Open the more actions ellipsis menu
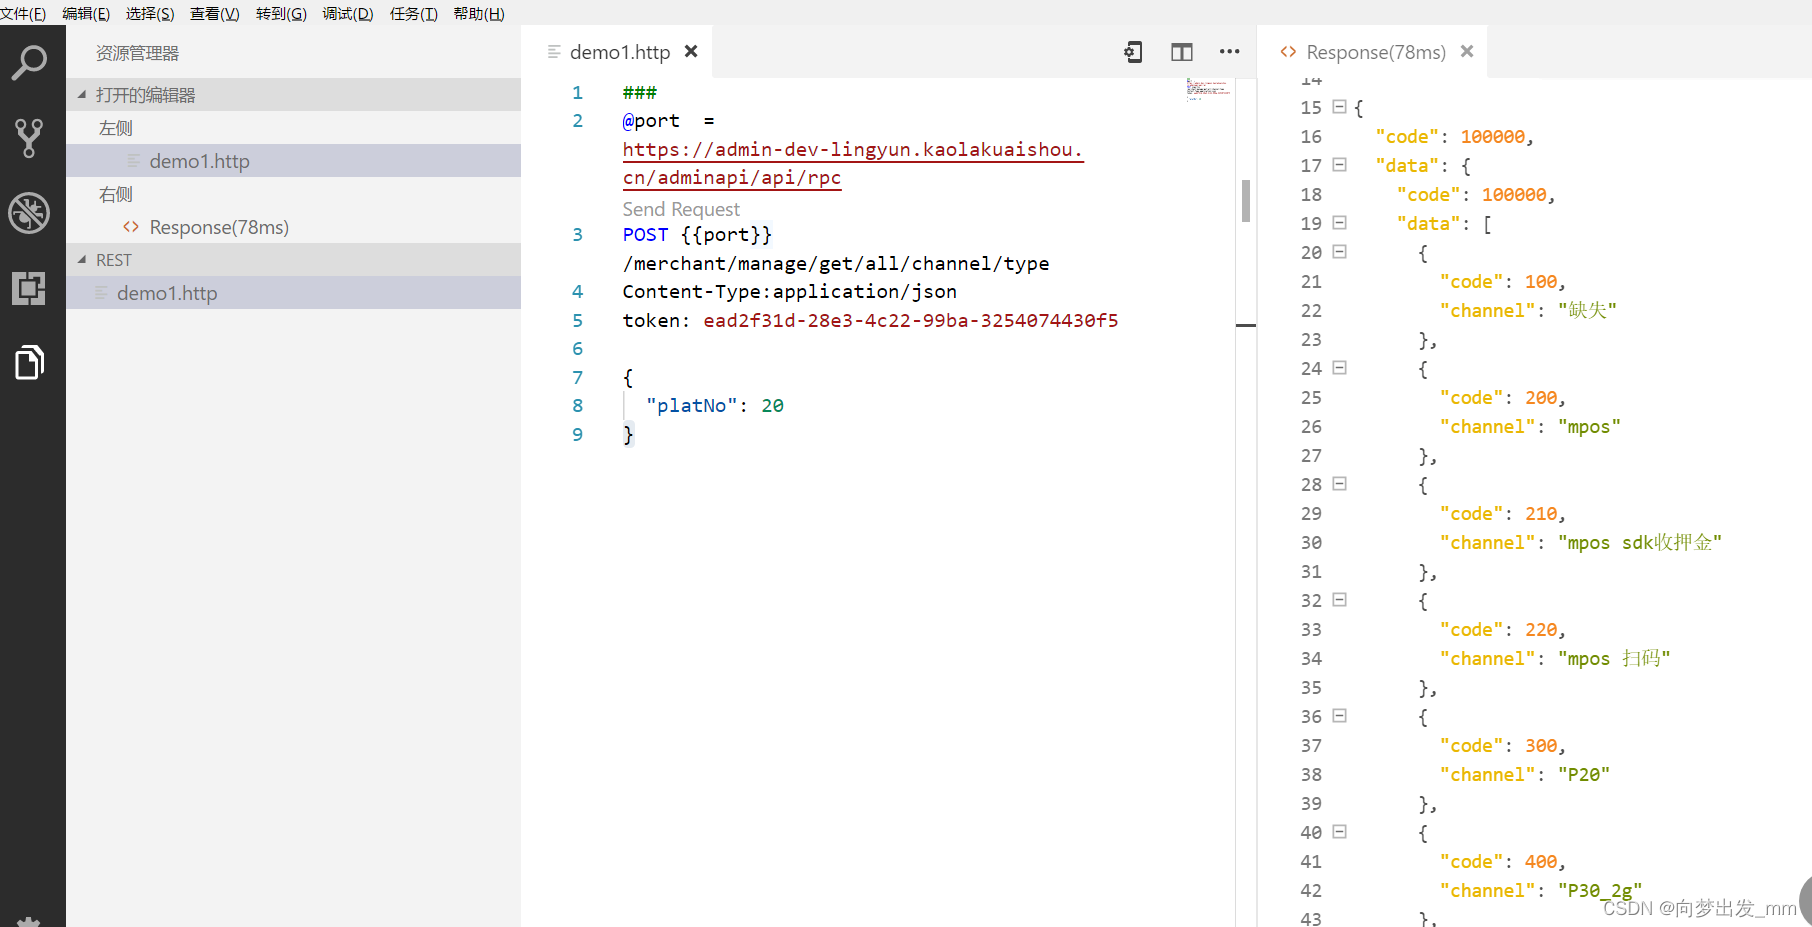The height and width of the screenshot is (927, 1812). 1230,52
